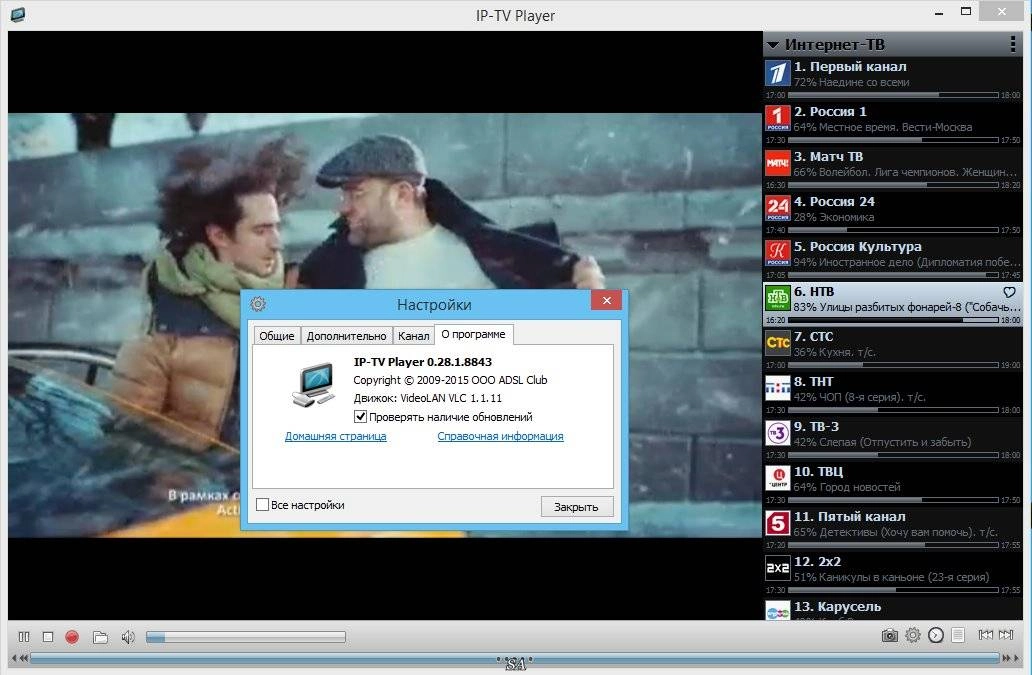Open the Общие settings tab

click(x=276, y=336)
